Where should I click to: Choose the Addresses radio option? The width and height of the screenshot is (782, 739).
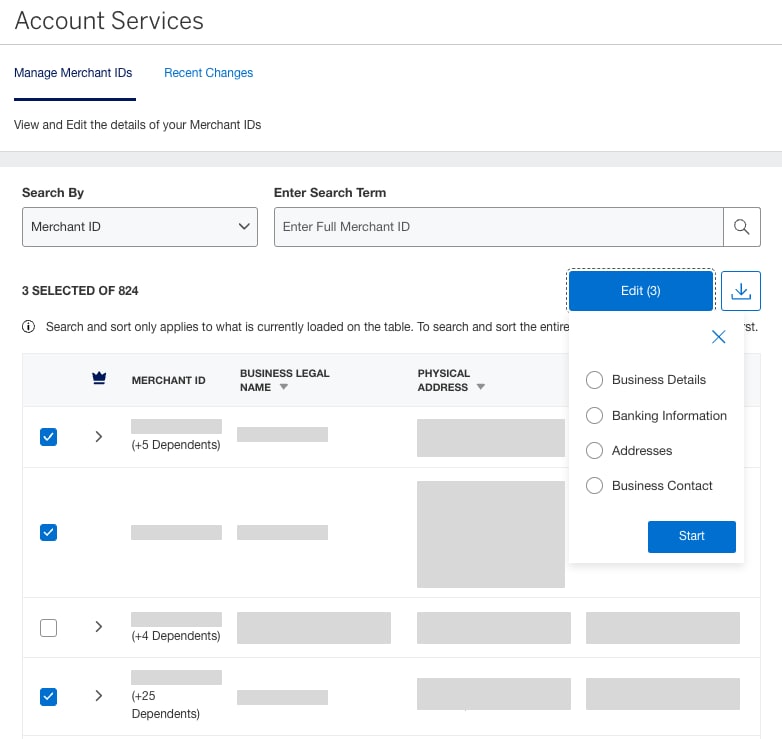[594, 451]
